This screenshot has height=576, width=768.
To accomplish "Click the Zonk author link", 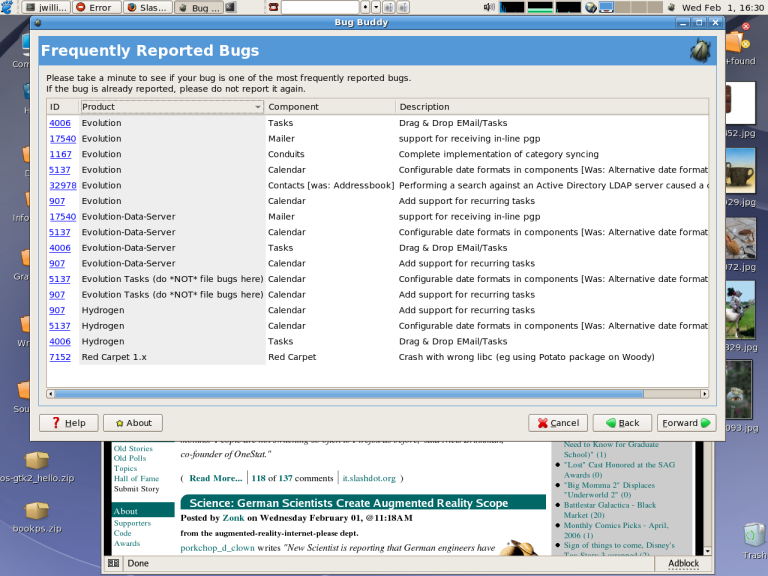I will (x=234, y=518).
